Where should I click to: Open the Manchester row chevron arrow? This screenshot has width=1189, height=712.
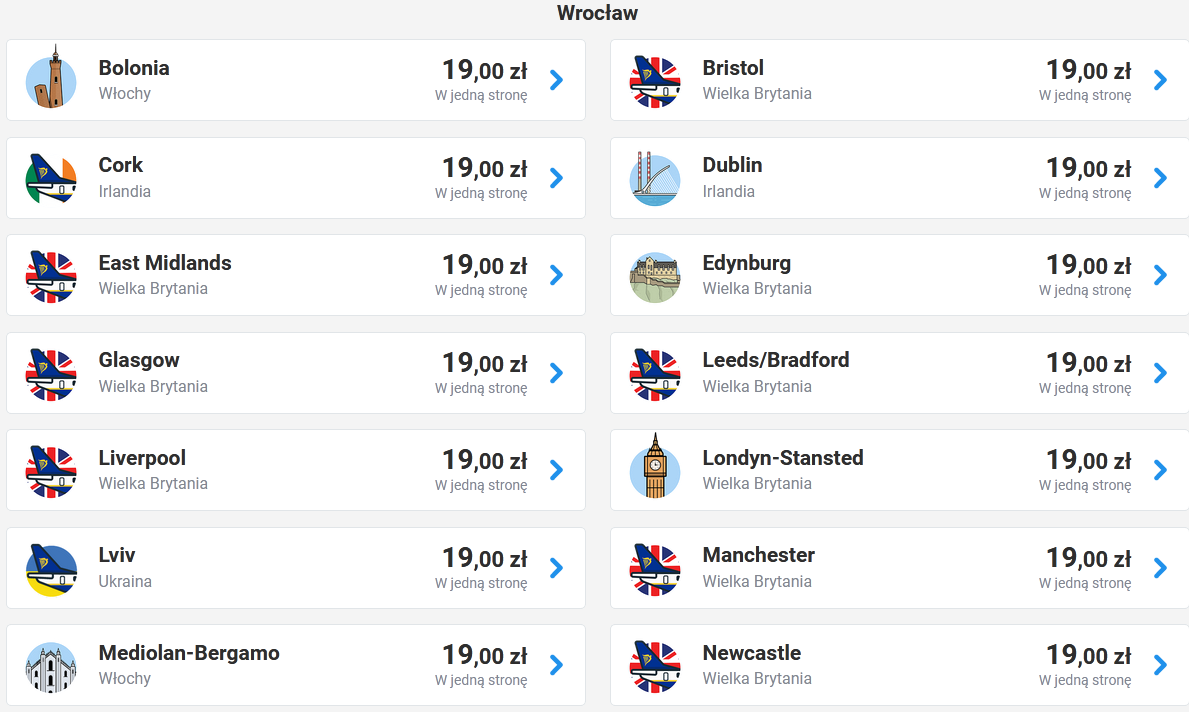[1160, 568]
